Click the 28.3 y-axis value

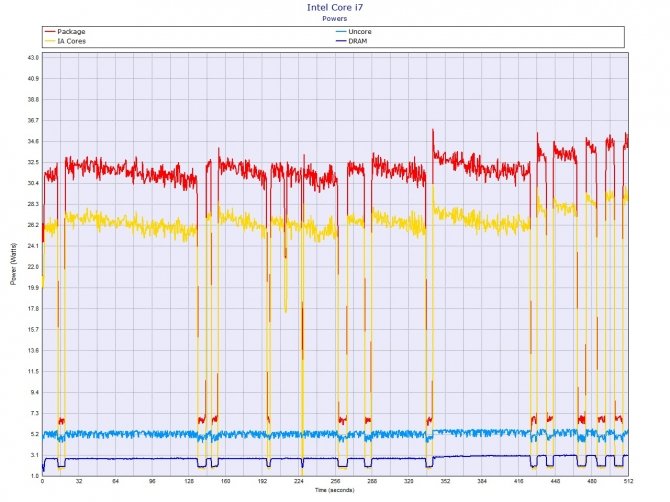click(34, 204)
